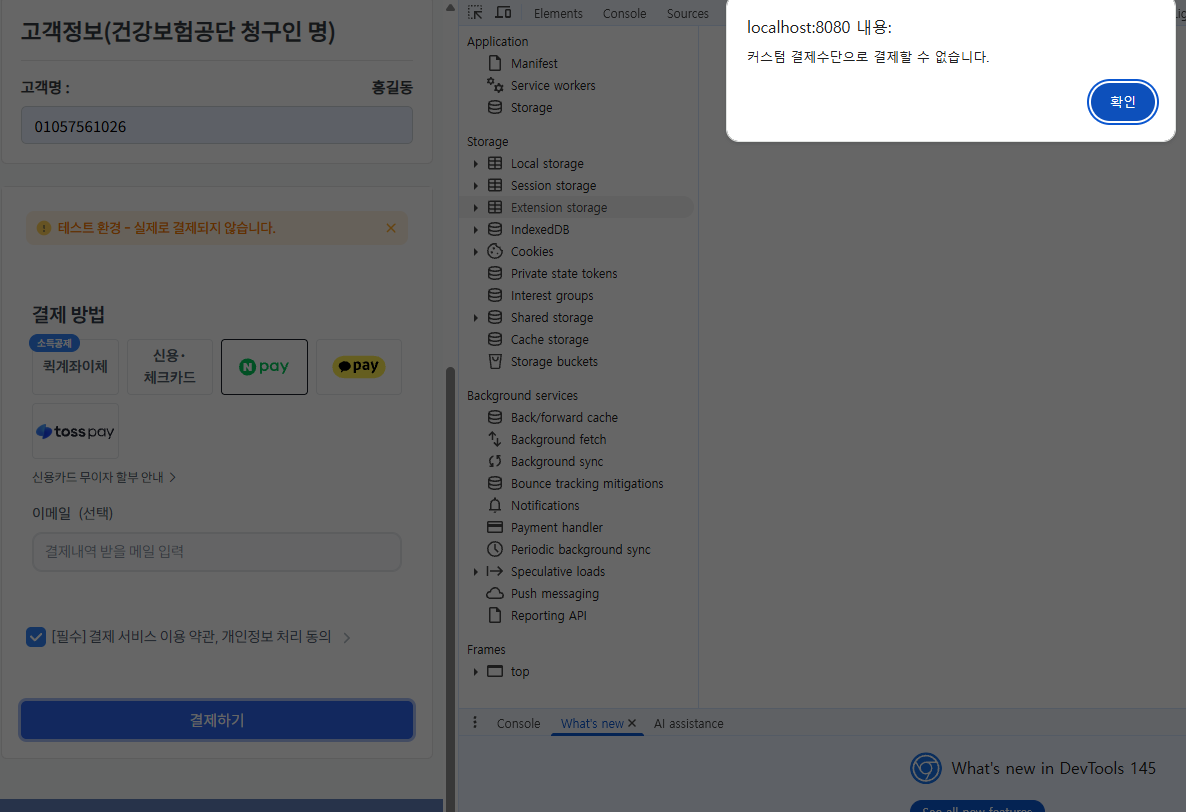Choose 신용·체크카드 payment method
1186x812 pixels.
tap(169, 367)
